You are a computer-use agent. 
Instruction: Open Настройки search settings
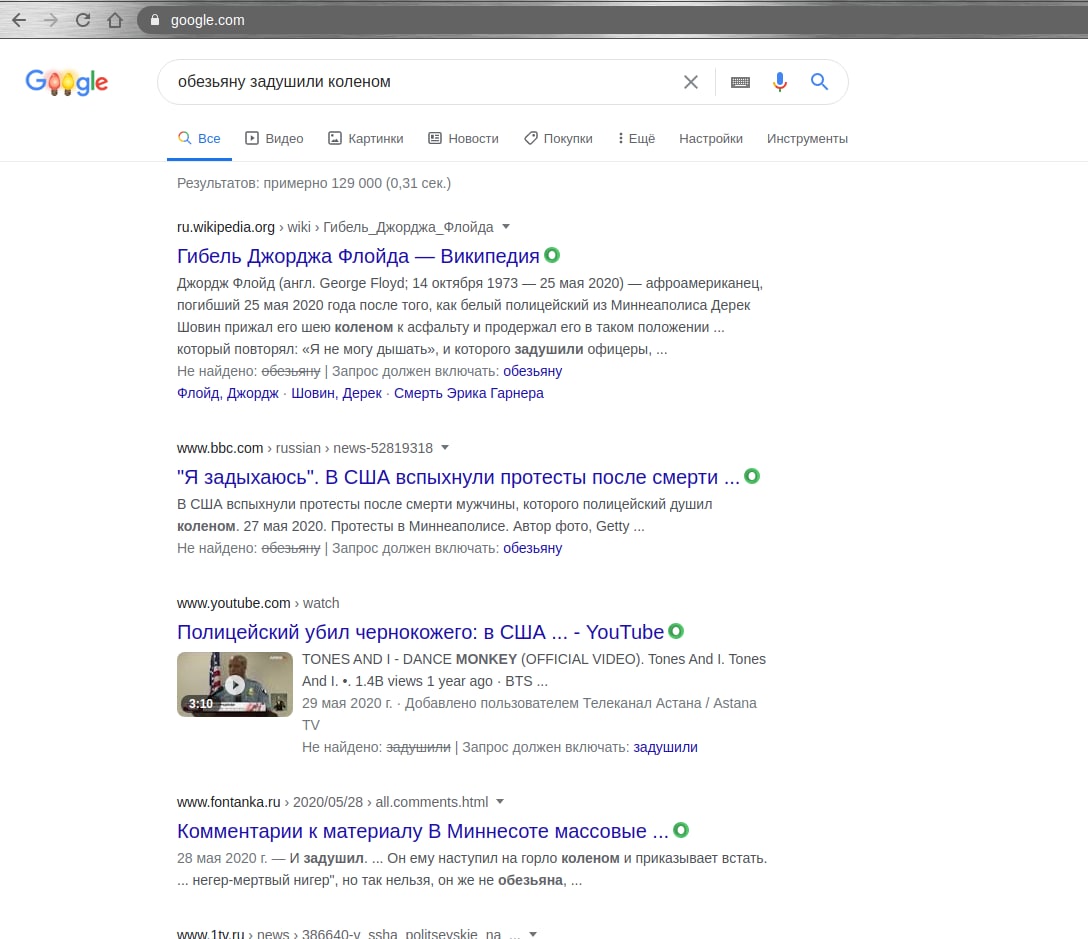point(711,139)
